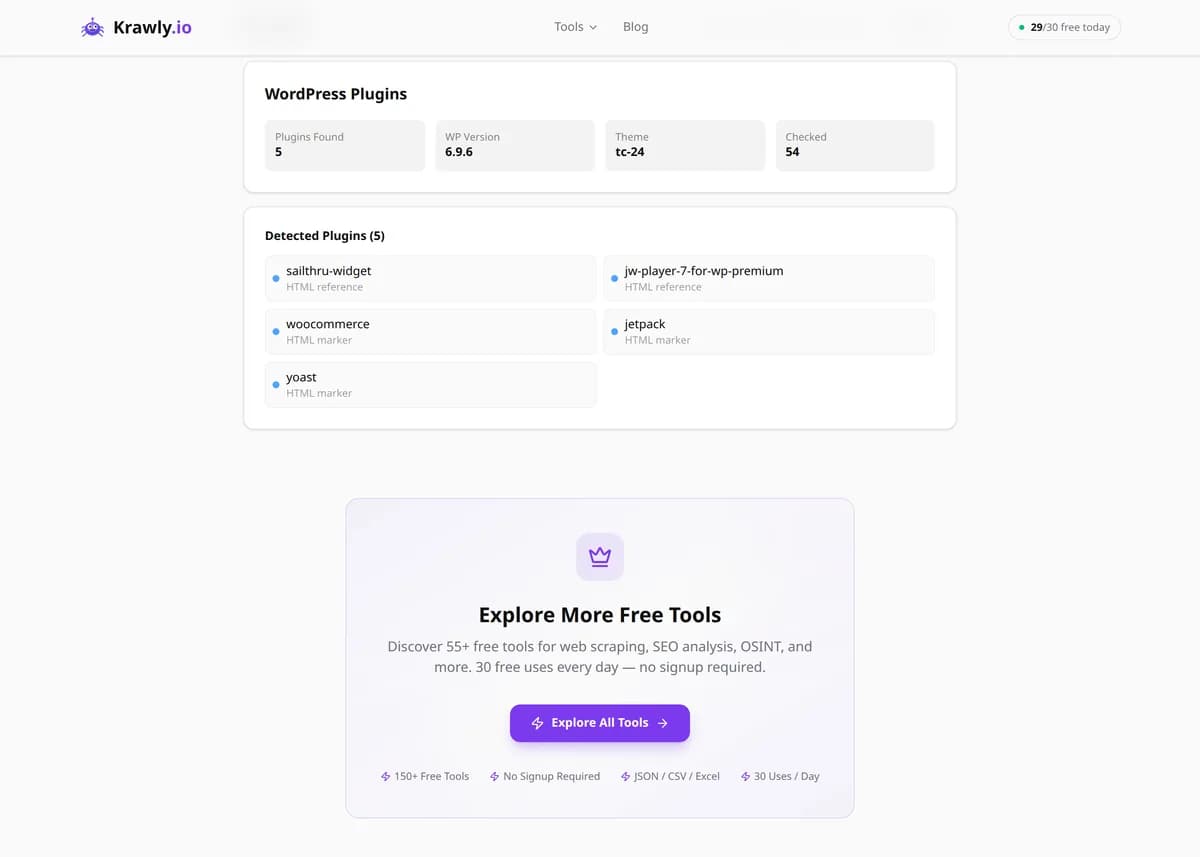Screen dimensions: 1200x857
Task: Click the blue dot beside woocommerce
Action: [276, 331]
